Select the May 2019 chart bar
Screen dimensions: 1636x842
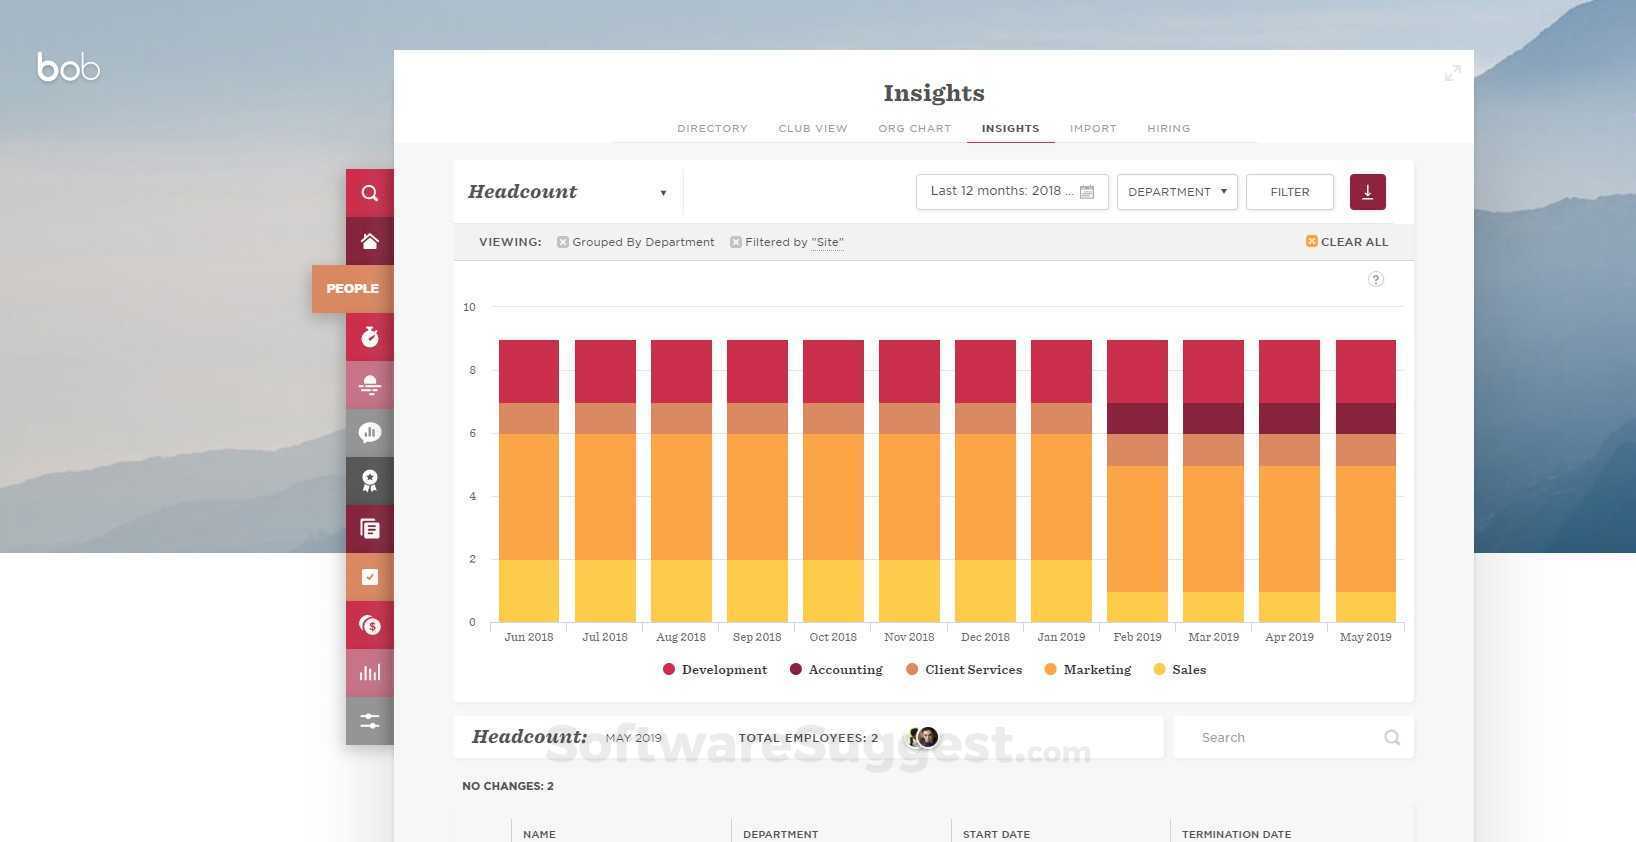pos(1366,481)
